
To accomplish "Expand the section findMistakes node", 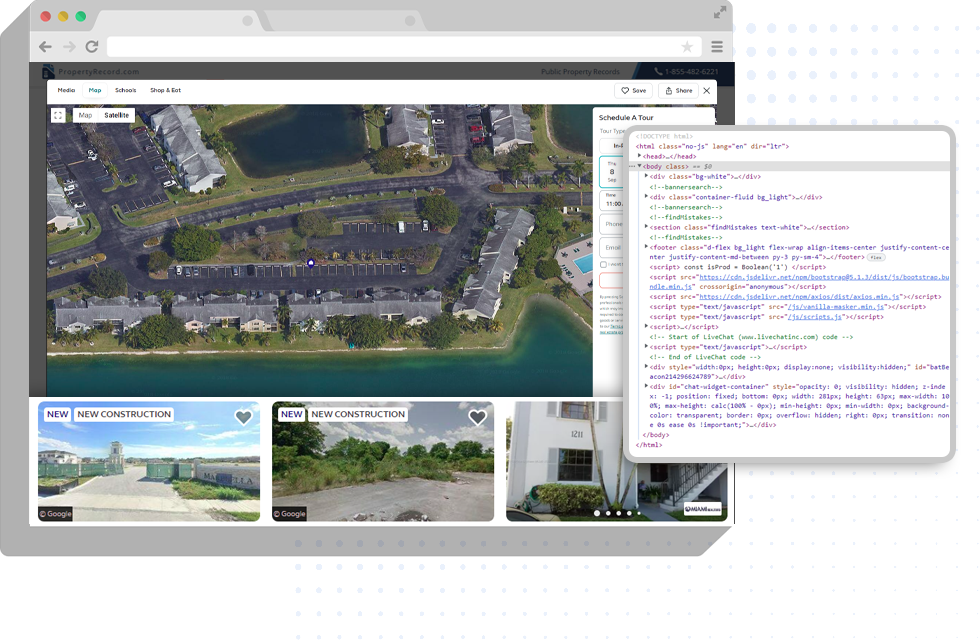I will click(x=646, y=227).
